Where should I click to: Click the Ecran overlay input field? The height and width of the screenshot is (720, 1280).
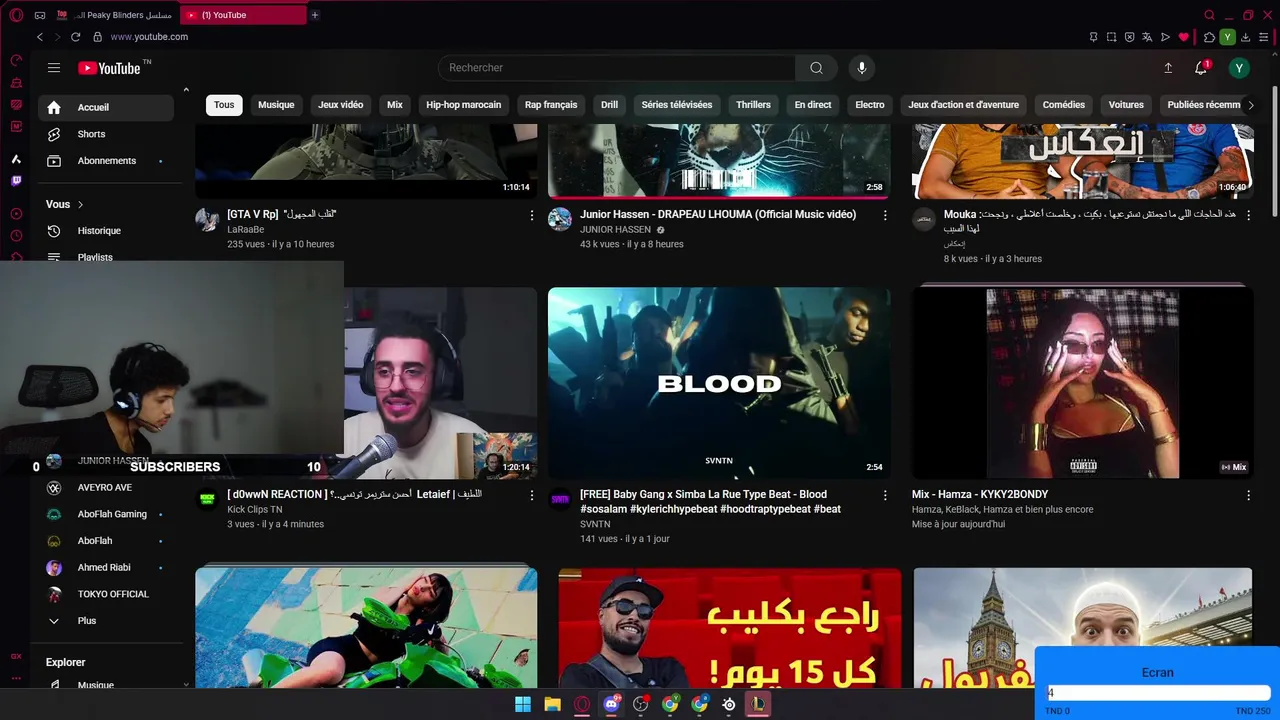point(1158,693)
